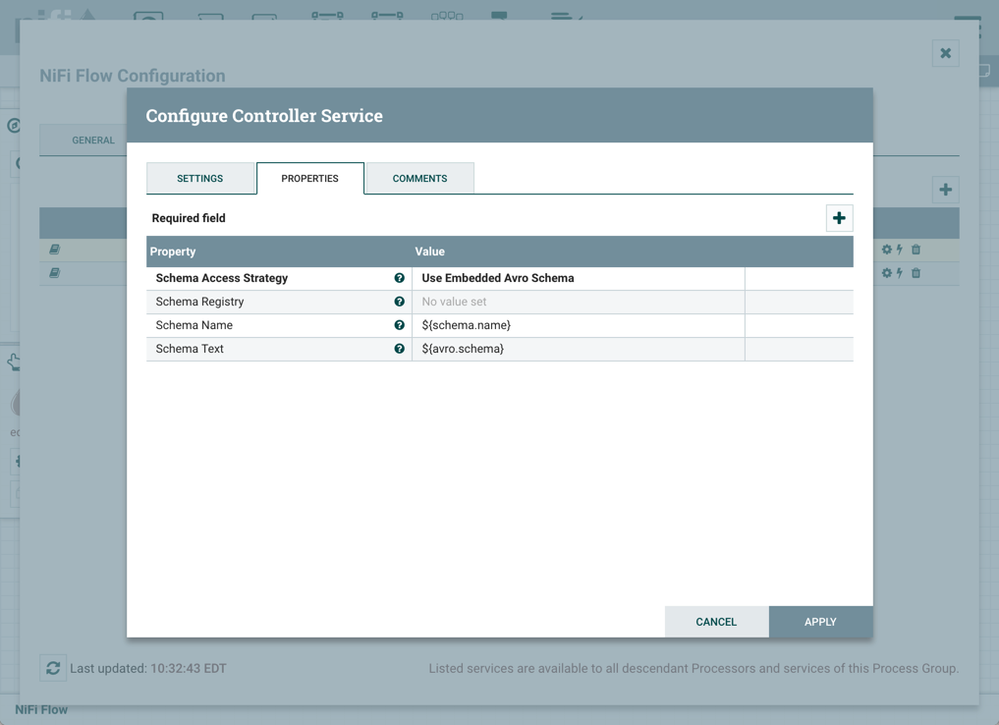Image resolution: width=999 pixels, height=725 pixels.
Task: Configure the second controller service with its gear icon
Action: click(x=886, y=272)
